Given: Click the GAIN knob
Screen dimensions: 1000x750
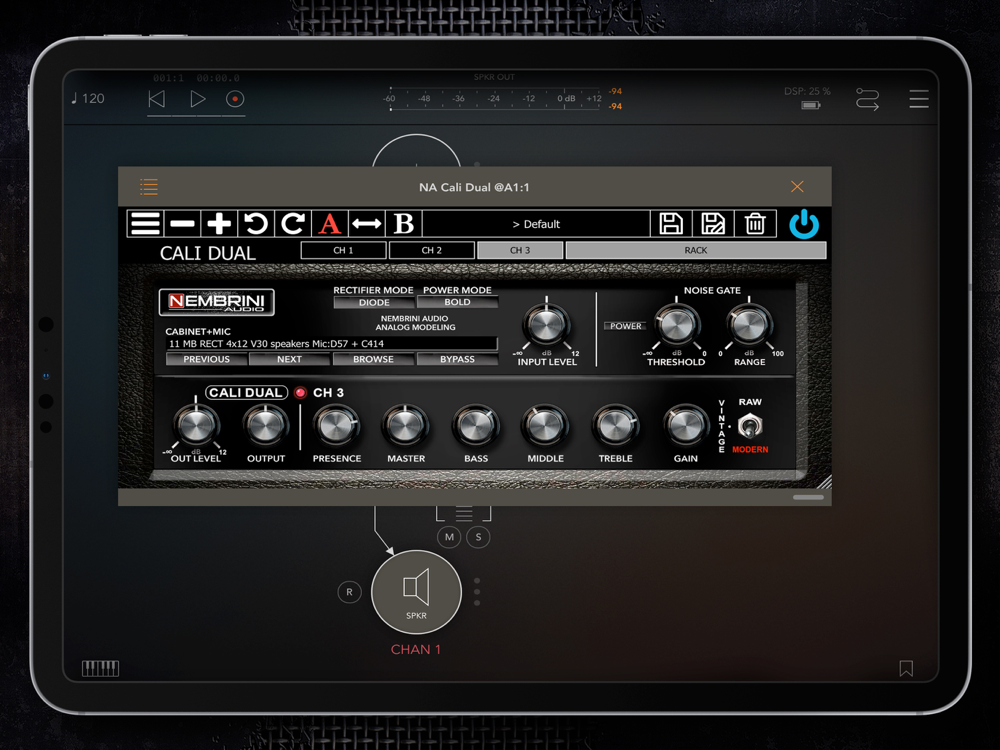Looking at the screenshot, I should 686,426.
